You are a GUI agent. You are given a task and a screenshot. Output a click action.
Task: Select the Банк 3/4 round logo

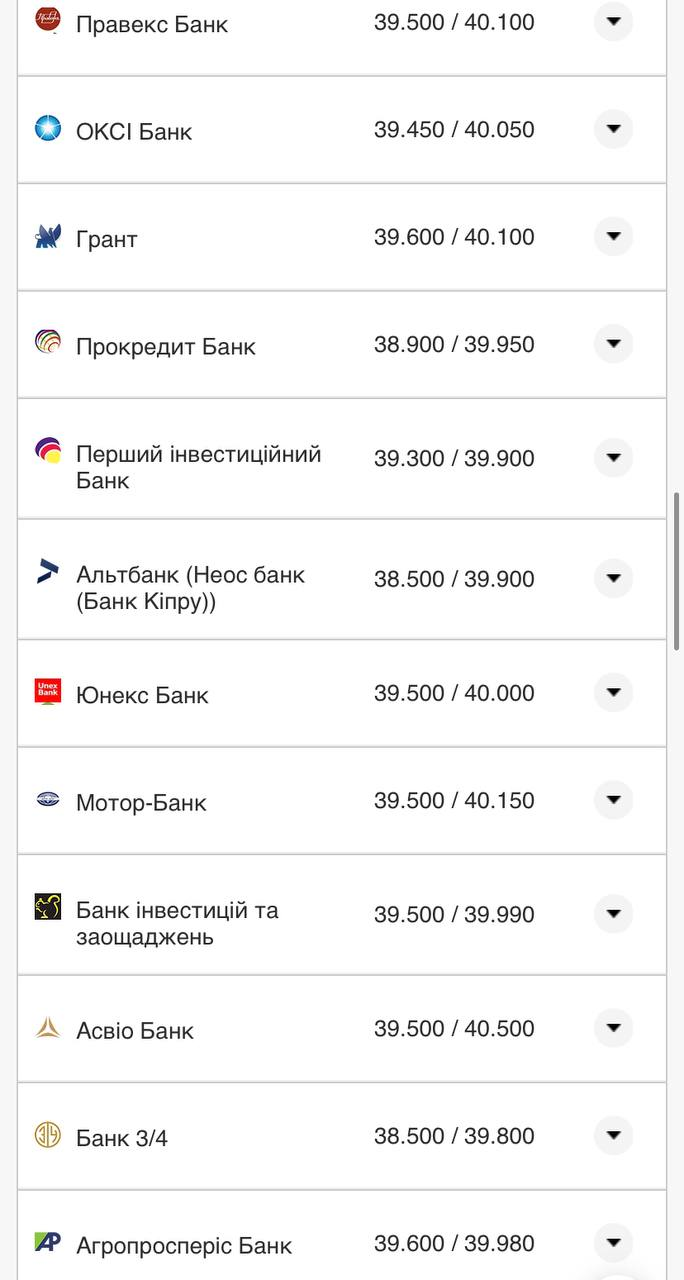pos(47,1135)
